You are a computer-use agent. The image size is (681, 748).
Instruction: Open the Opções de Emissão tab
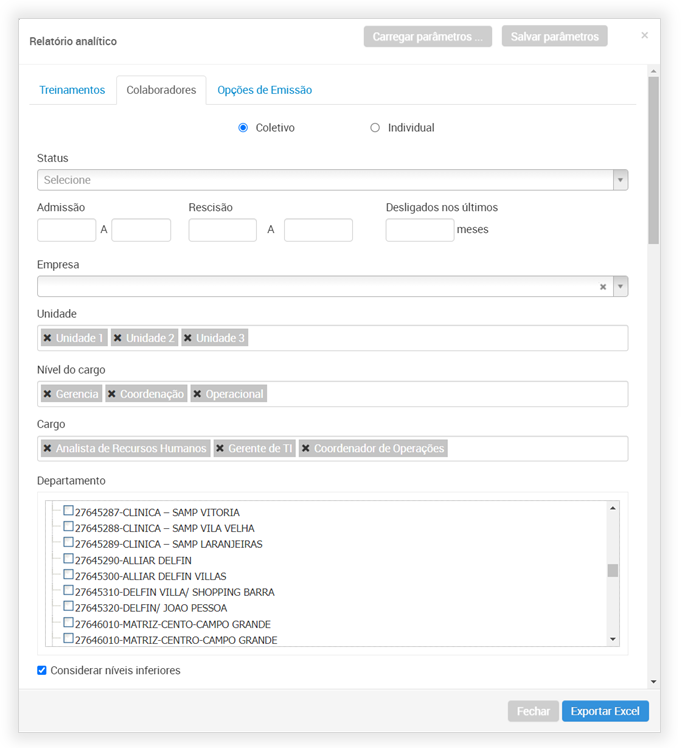[265, 90]
